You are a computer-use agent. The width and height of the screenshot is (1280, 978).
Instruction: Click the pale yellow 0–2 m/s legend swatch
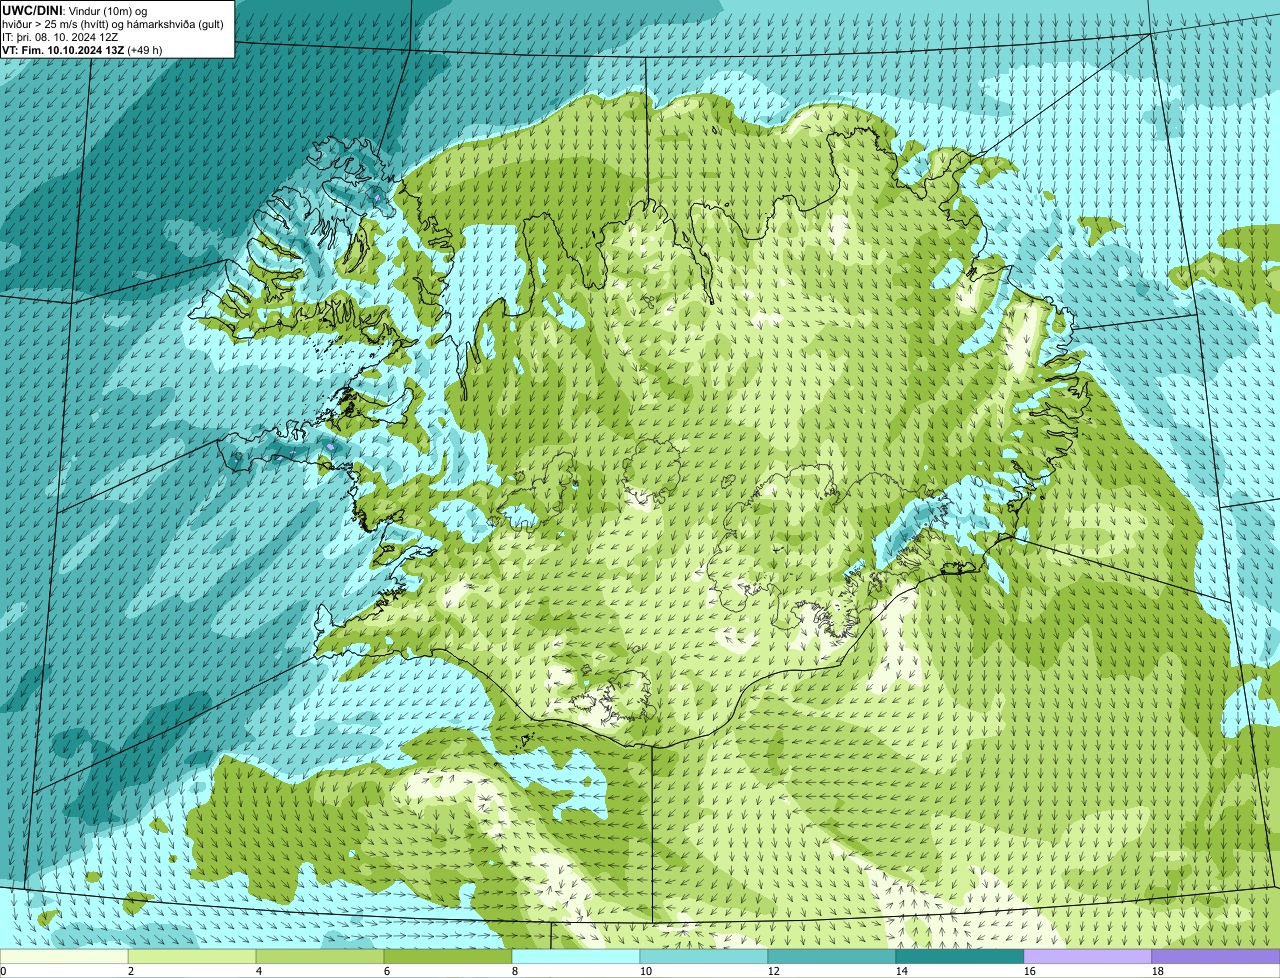[64, 956]
